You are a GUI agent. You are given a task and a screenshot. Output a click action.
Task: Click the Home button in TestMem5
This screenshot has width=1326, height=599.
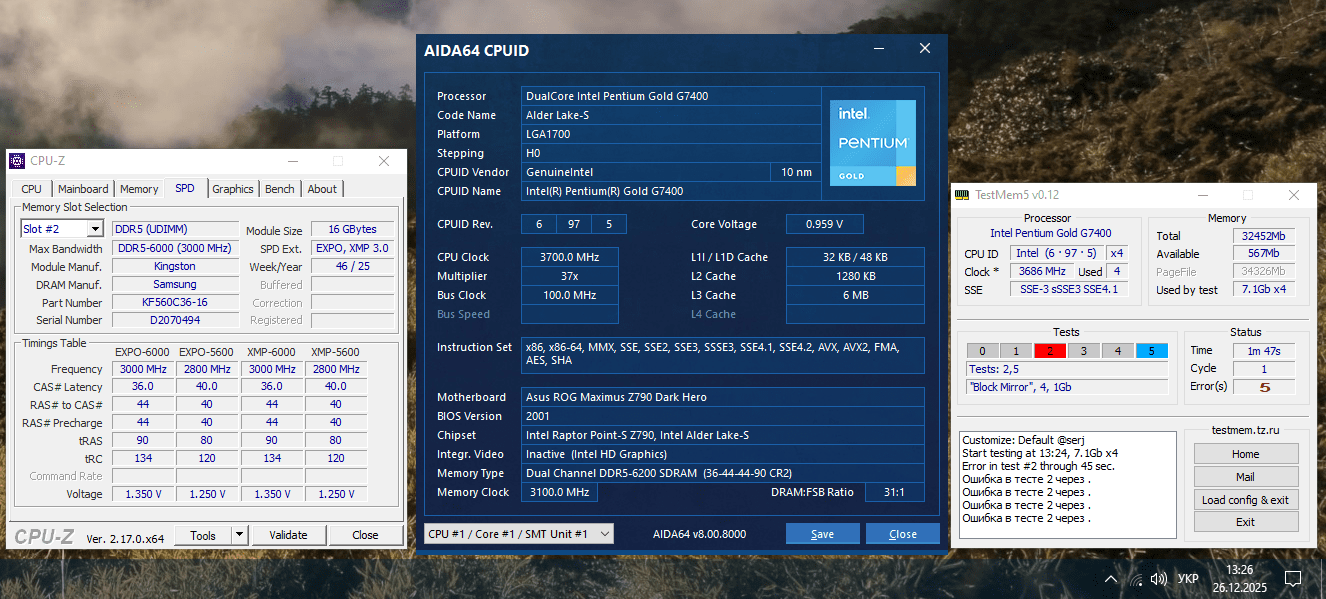1245,454
